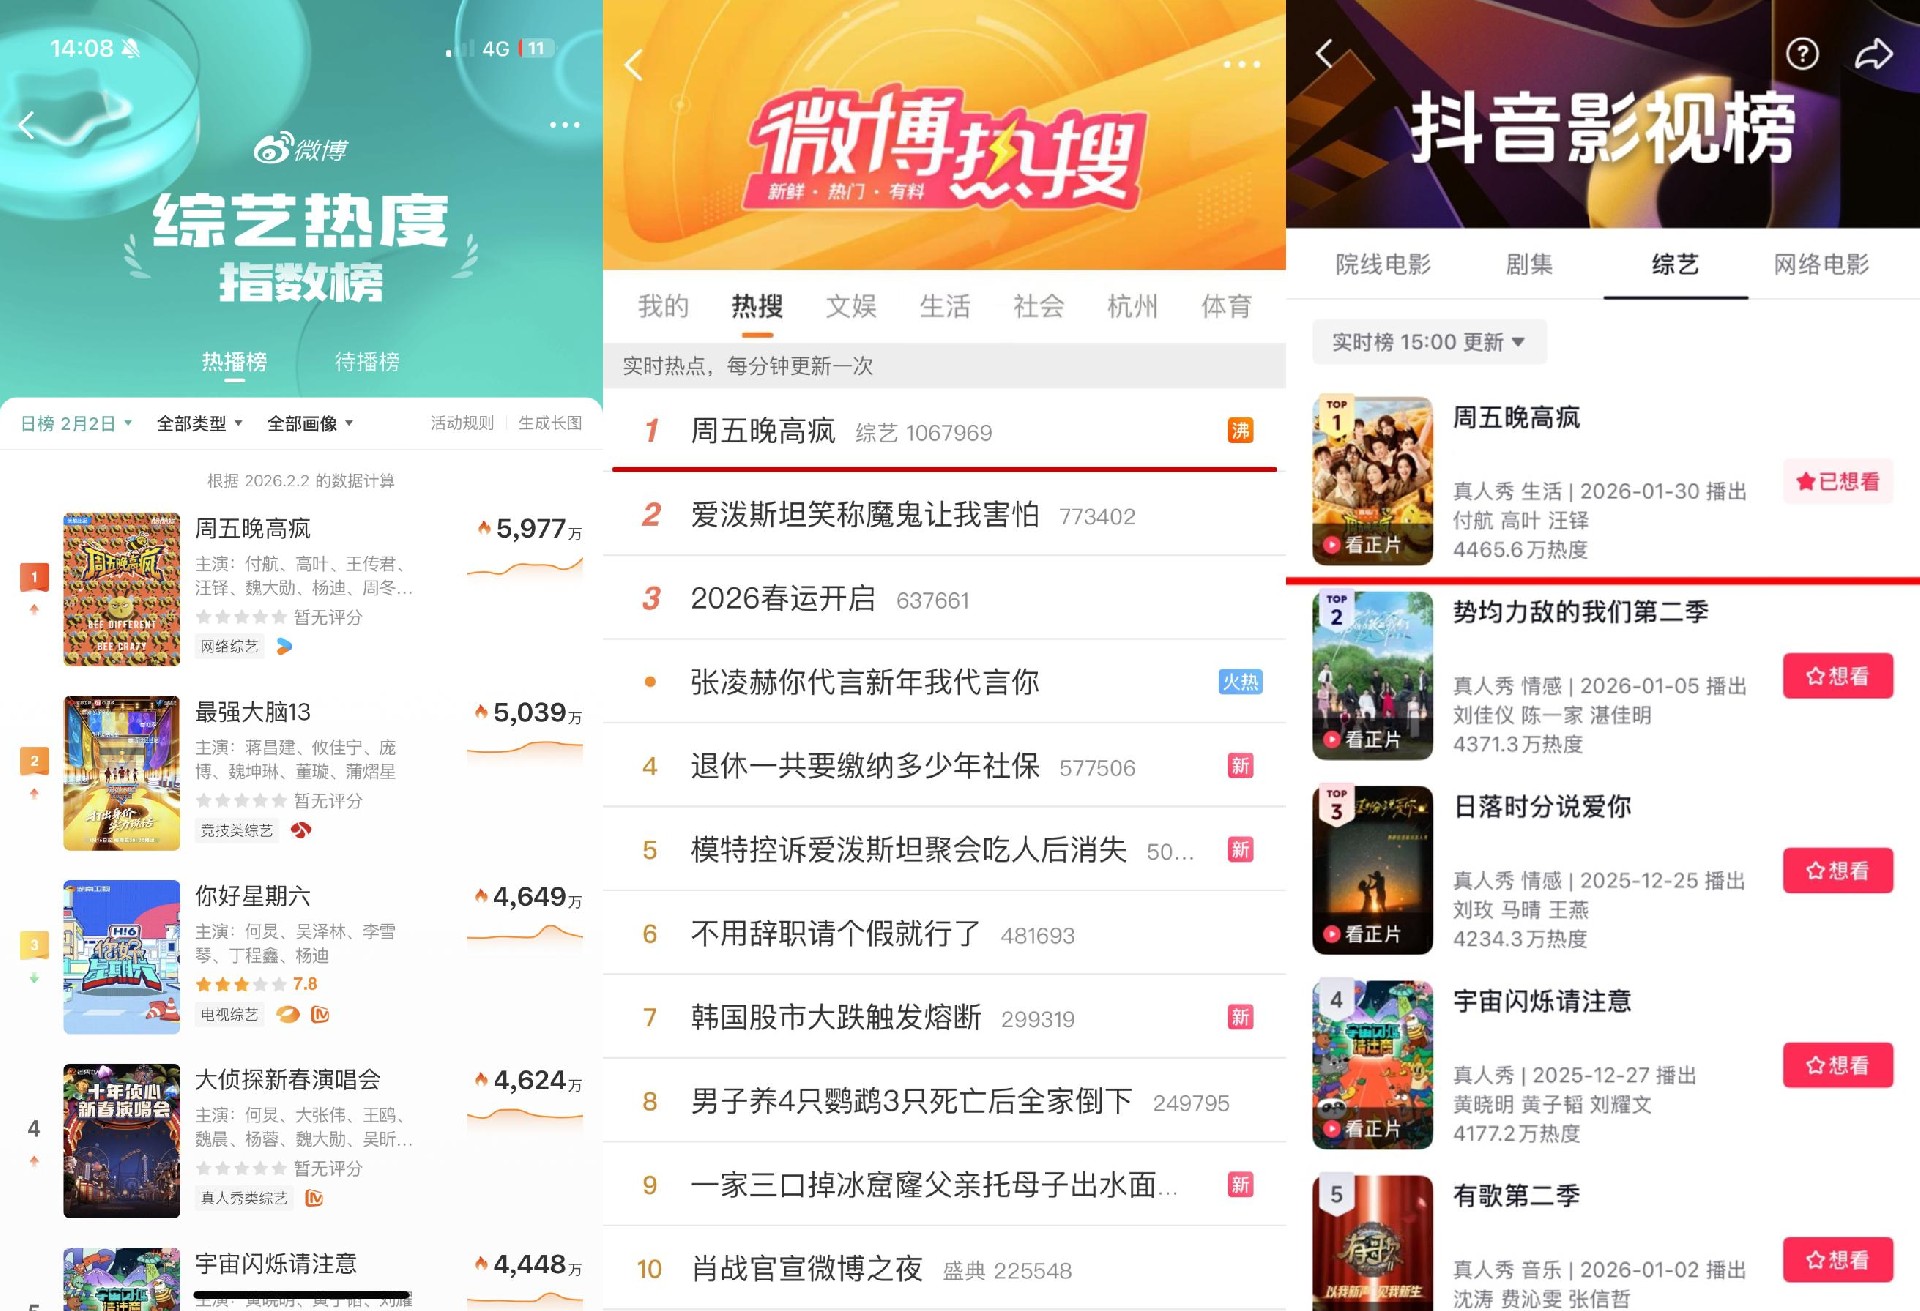Open three-dot menu on variety index page
Screen dimensions: 1920x1311
click(564, 125)
